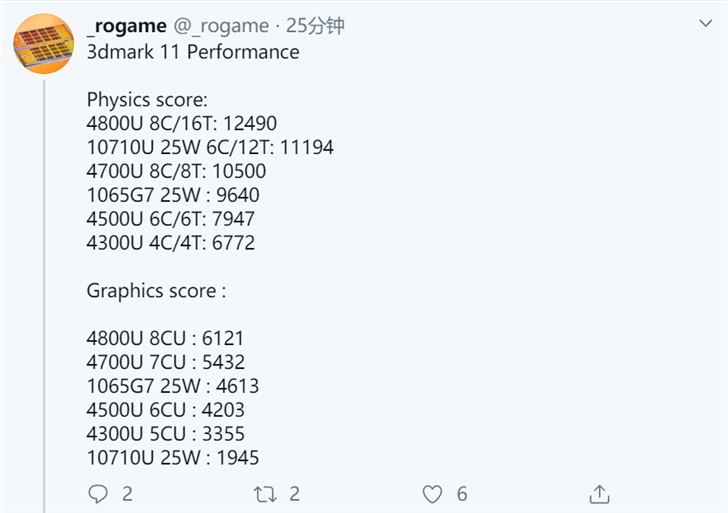Click the "3dmark 11 Performance" title line

pyautogui.click(x=193, y=52)
